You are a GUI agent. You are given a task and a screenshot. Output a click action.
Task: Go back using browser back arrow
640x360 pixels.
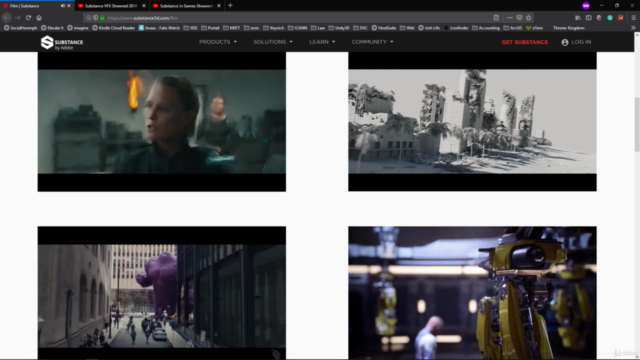(x=7, y=18)
